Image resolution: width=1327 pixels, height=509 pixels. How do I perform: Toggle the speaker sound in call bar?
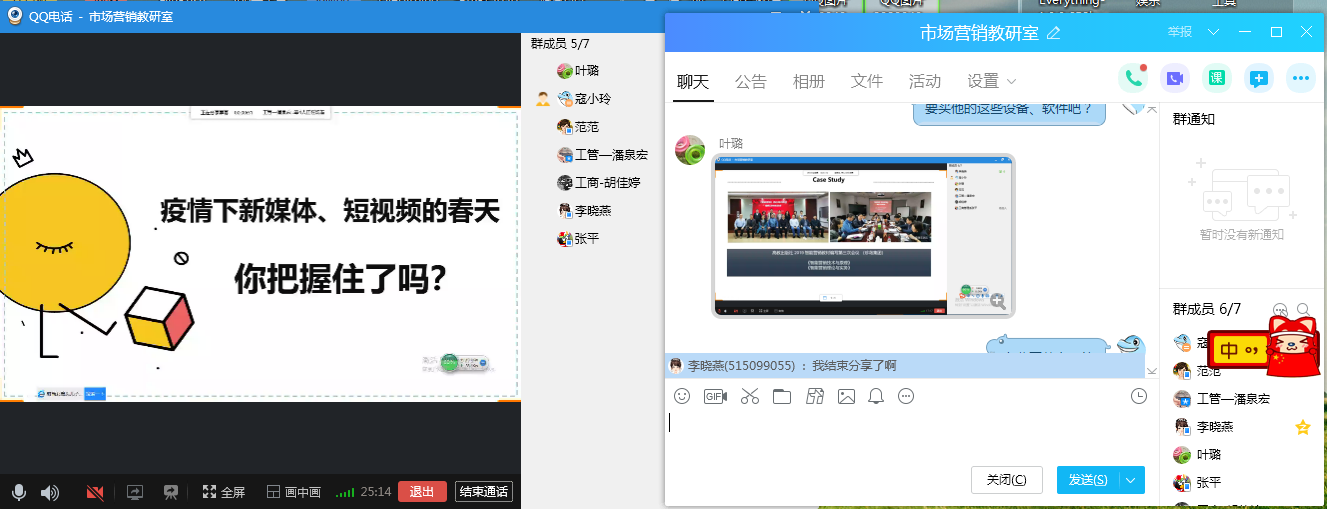click(x=49, y=492)
